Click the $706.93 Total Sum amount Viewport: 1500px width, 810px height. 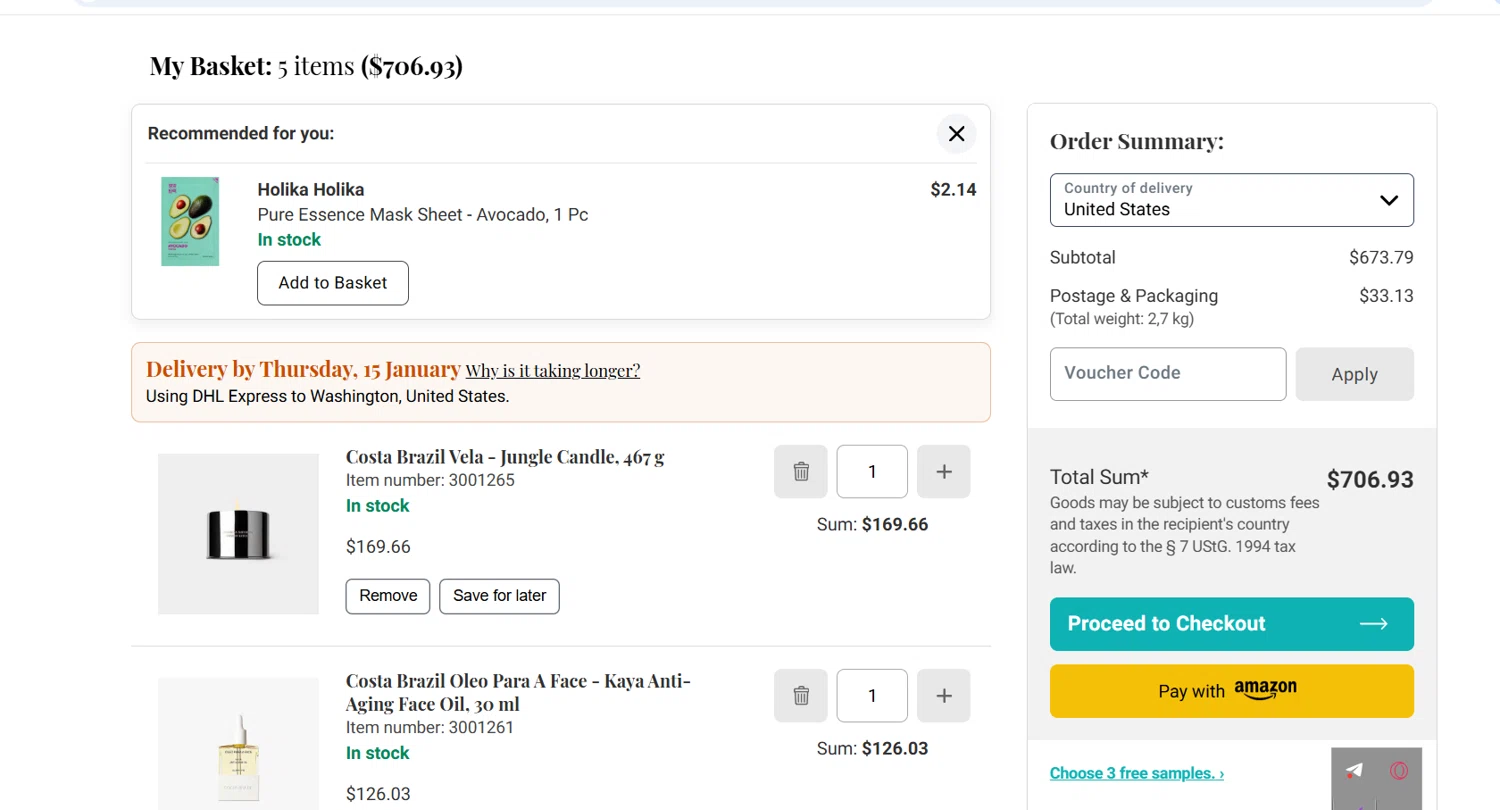pyautogui.click(x=1370, y=480)
